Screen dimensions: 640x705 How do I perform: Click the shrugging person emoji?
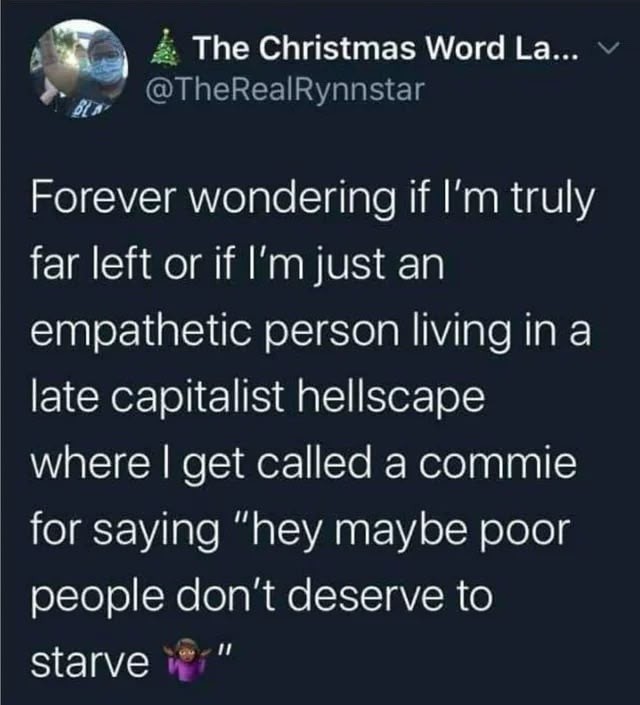(185, 661)
